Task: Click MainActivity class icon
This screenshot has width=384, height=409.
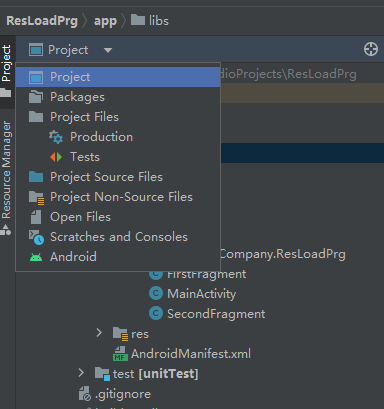Action: [156, 293]
